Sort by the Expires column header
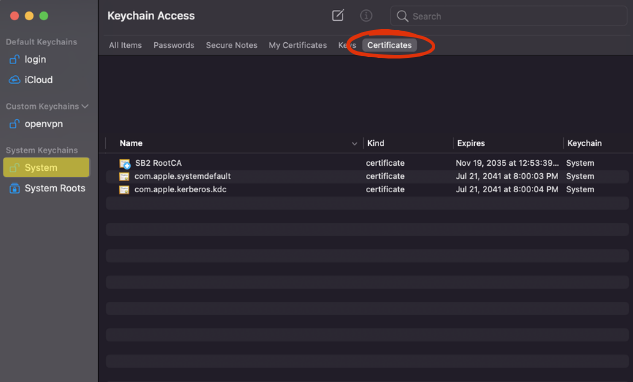633x382 pixels. pos(471,143)
